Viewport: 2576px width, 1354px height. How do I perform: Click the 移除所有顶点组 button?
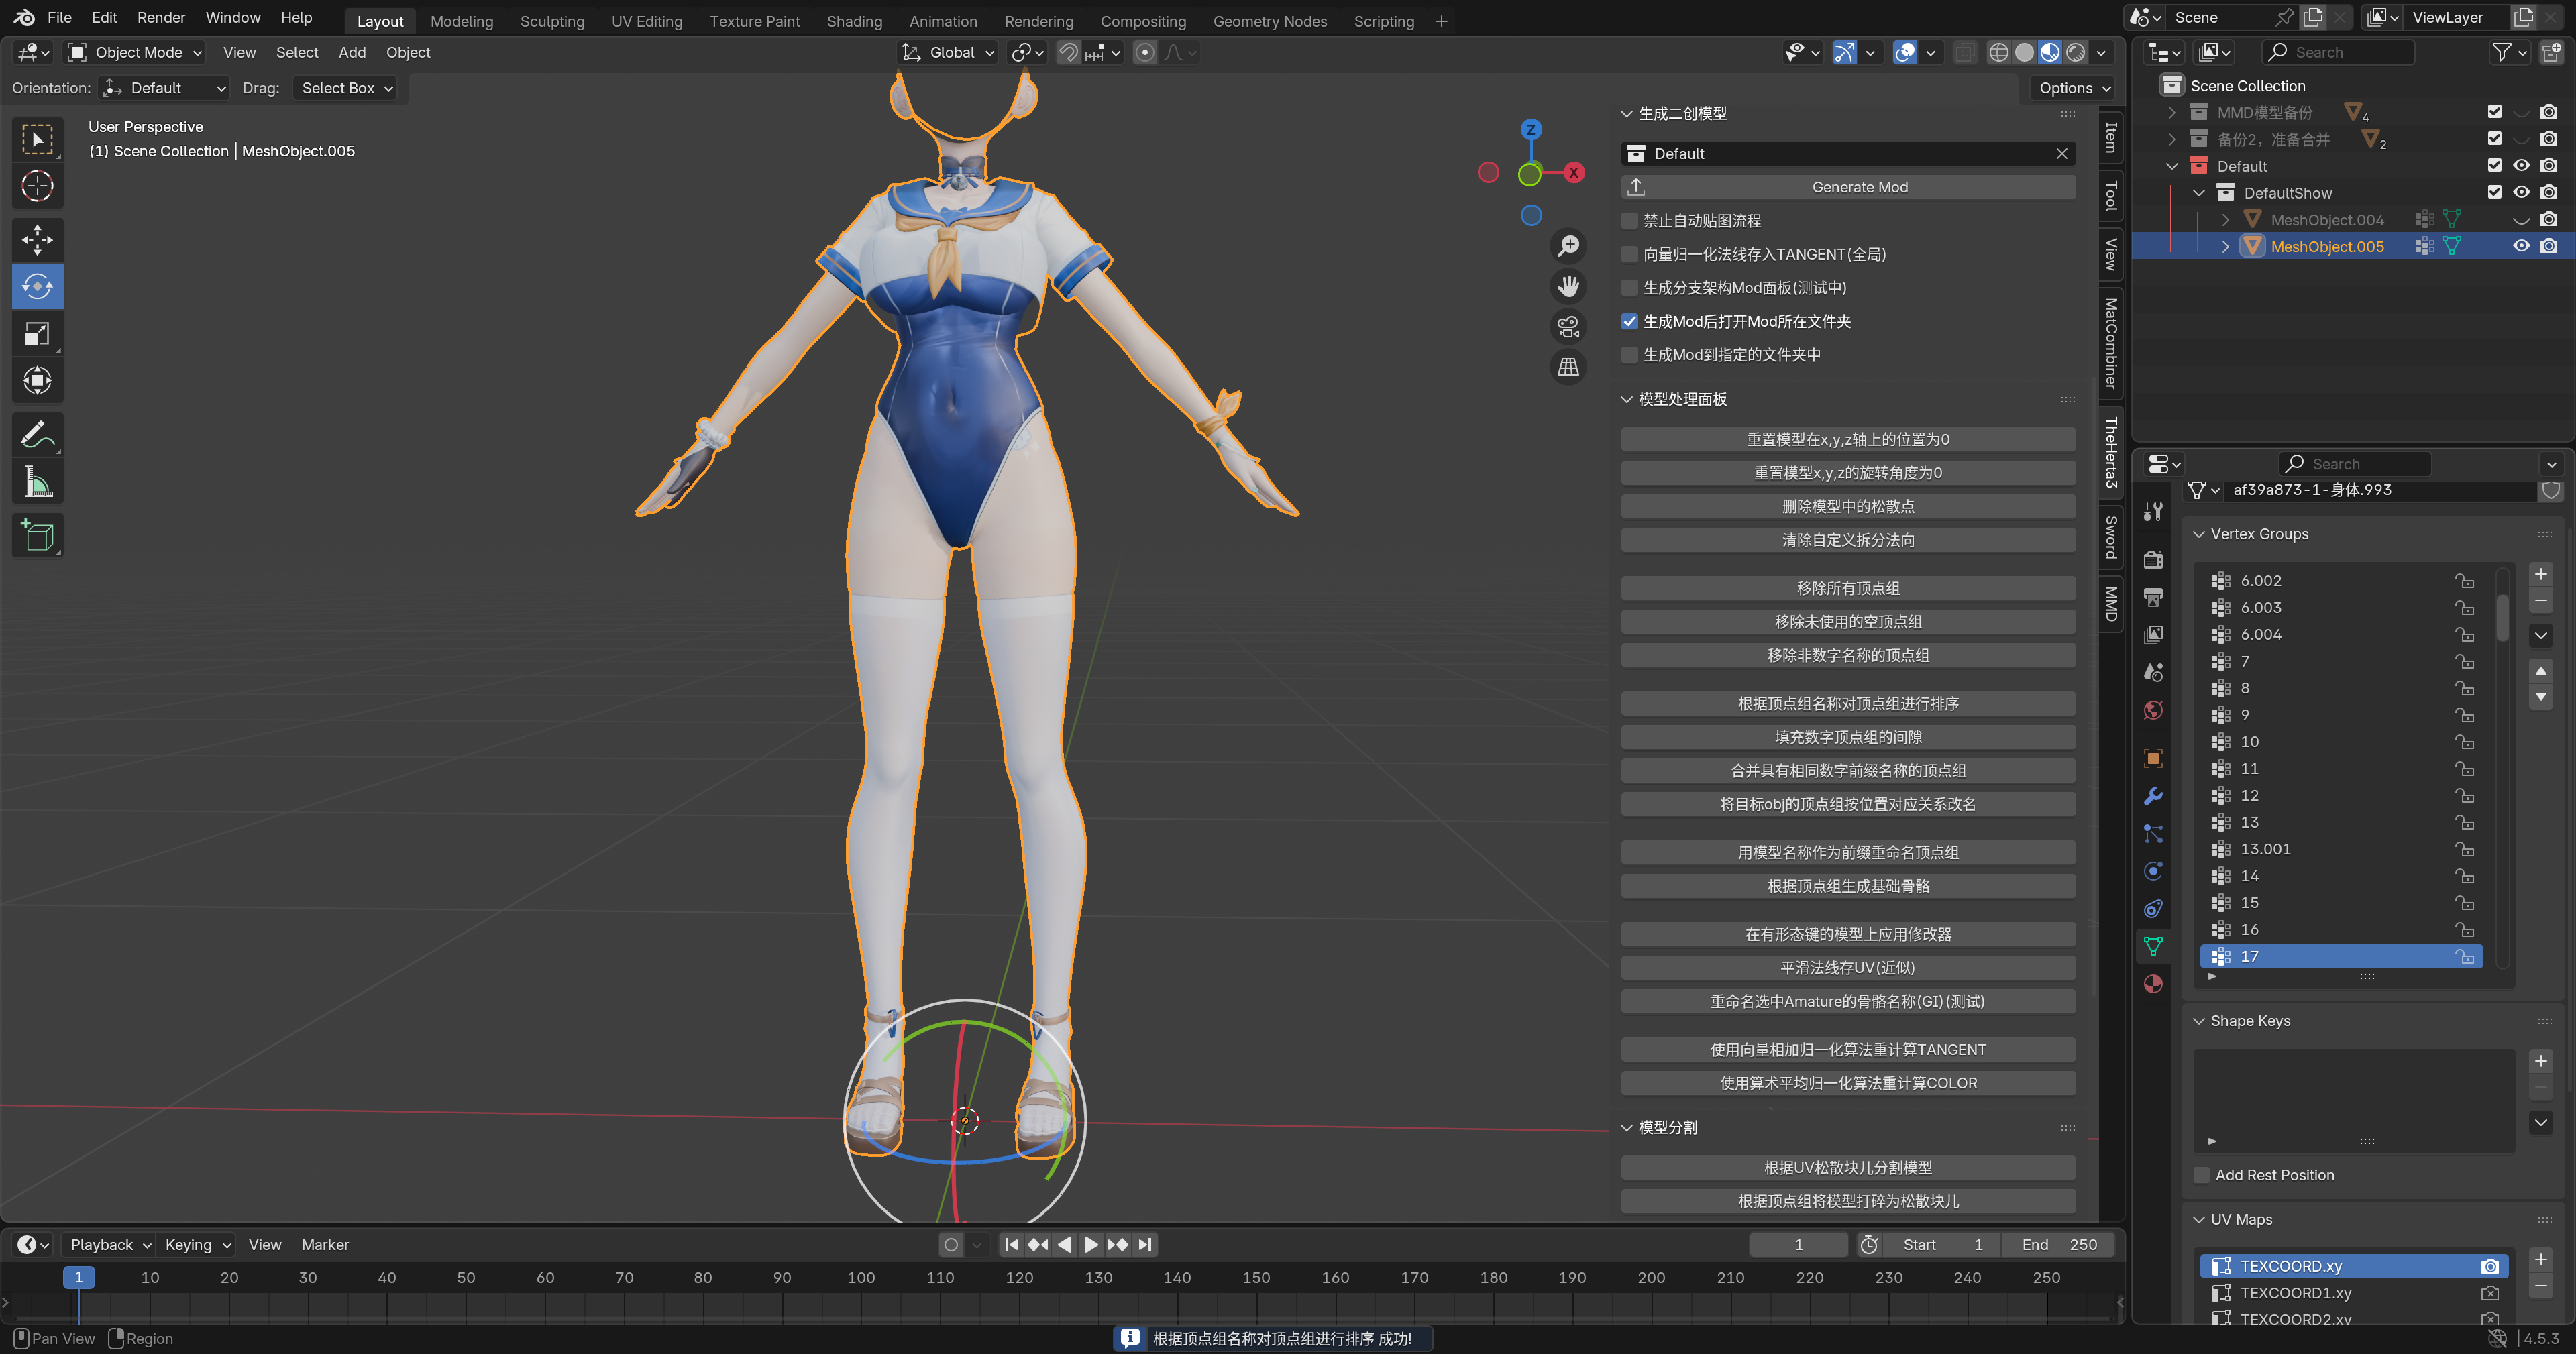[x=1847, y=588]
